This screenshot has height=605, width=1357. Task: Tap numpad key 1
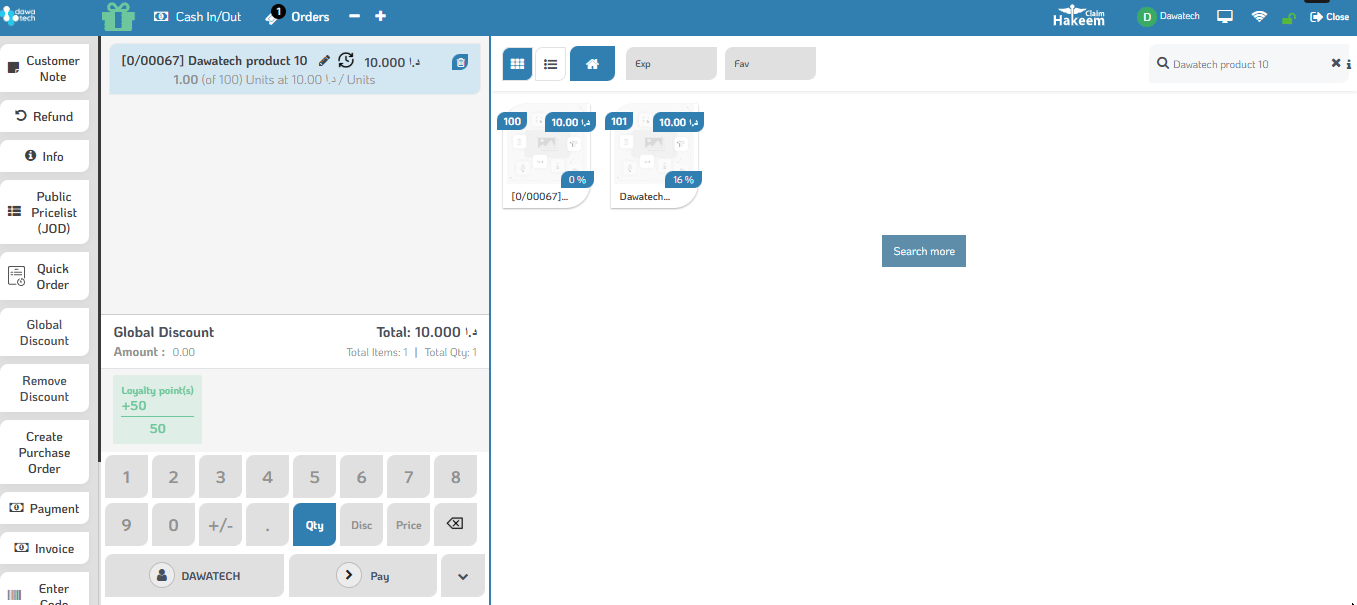pyautogui.click(x=126, y=477)
